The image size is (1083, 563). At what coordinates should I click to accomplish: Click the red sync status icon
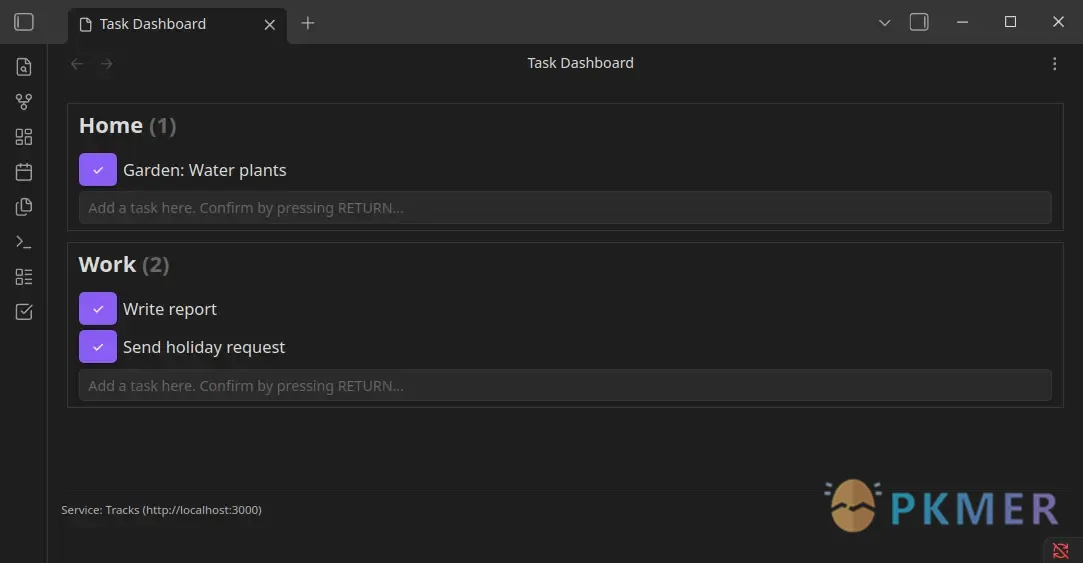pyautogui.click(x=1060, y=551)
